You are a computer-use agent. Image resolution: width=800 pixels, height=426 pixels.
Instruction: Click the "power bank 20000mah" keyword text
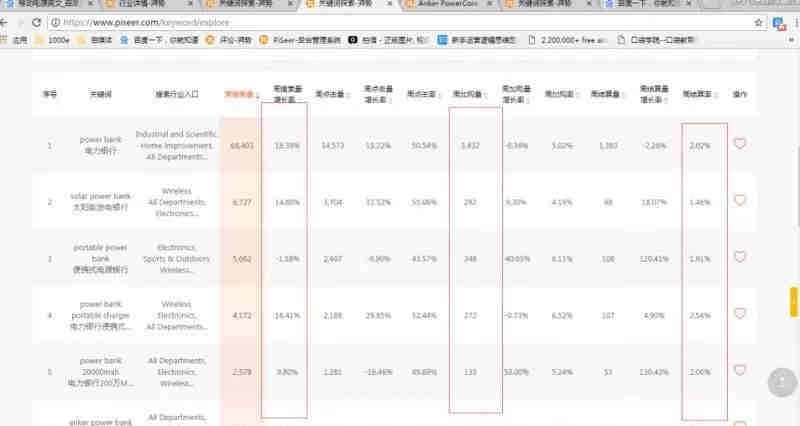(x=100, y=366)
